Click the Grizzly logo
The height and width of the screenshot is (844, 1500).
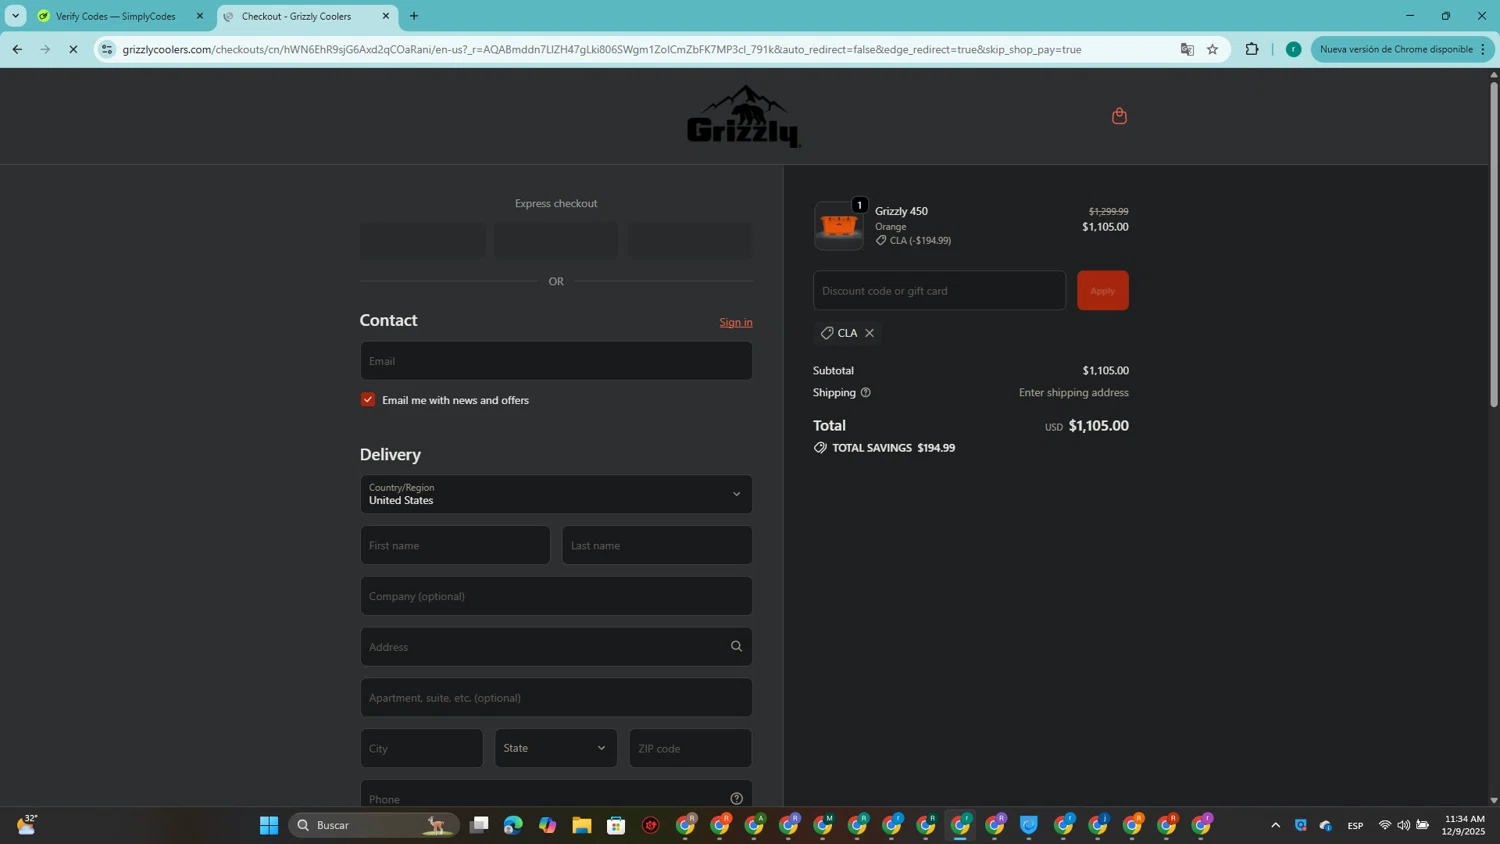[743, 116]
